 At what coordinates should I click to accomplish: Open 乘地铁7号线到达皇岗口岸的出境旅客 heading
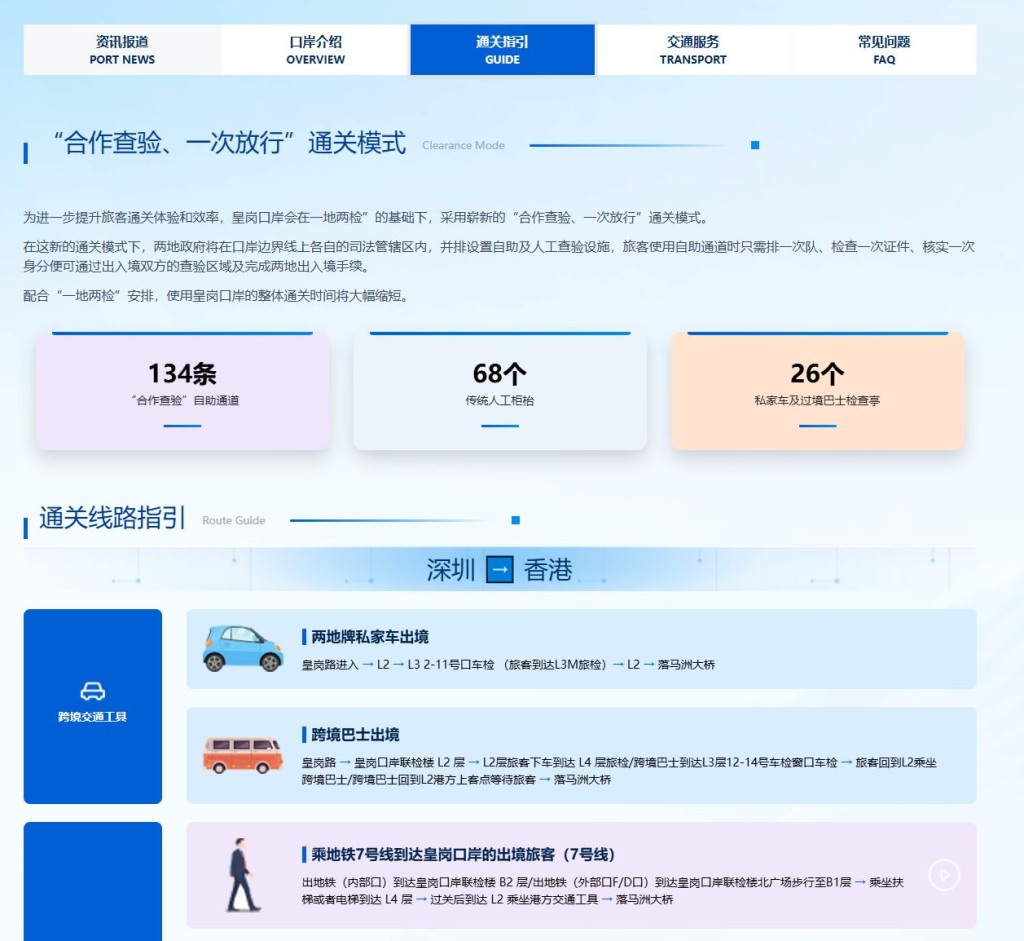click(x=462, y=854)
